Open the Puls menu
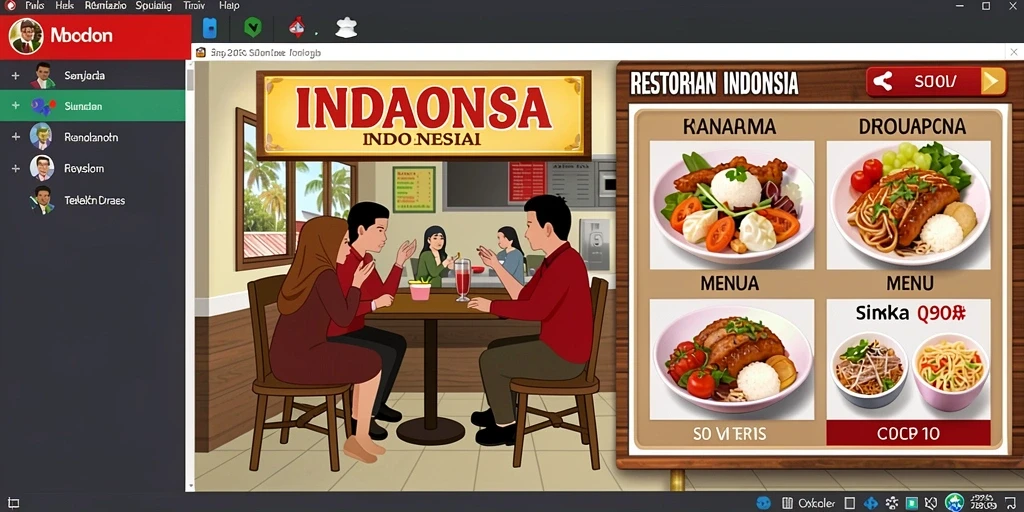The width and height of the screenshot is (1024, 512). coord(35,5)
